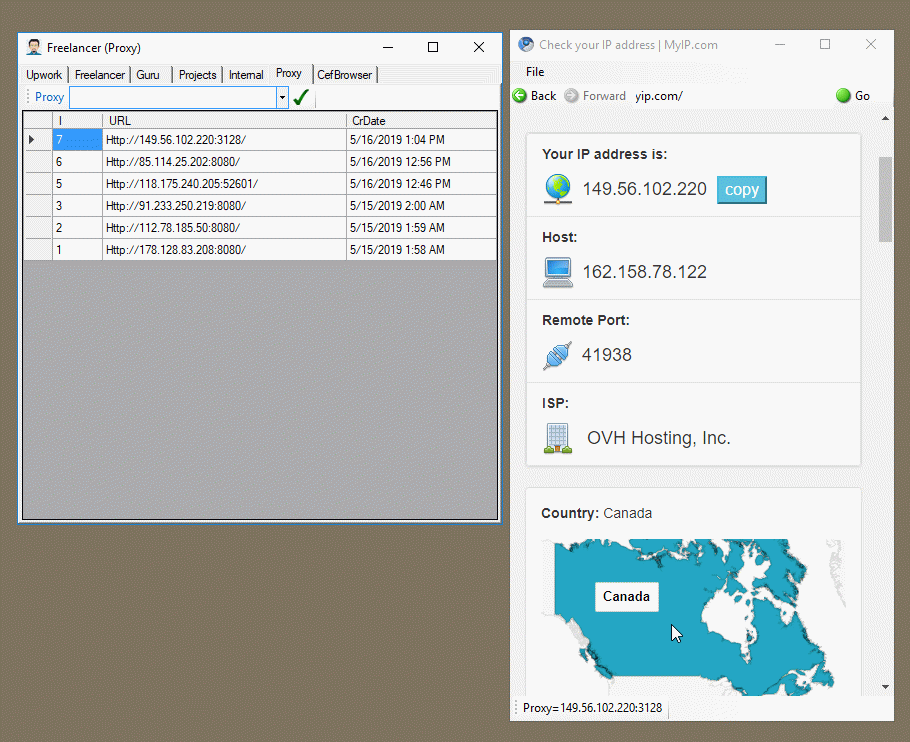Image resolution: width=910 pixels, height=742 pixels.
Task: Click the scrollbar up arrow in browser
Action: 885,118
